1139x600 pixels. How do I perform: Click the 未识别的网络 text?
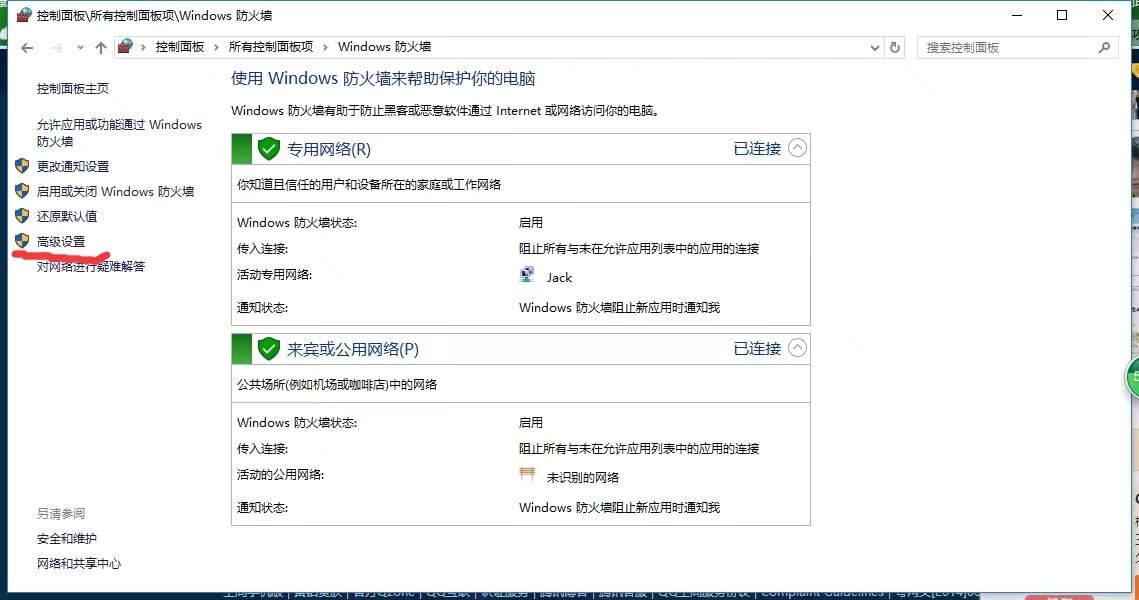pos(583,477)
